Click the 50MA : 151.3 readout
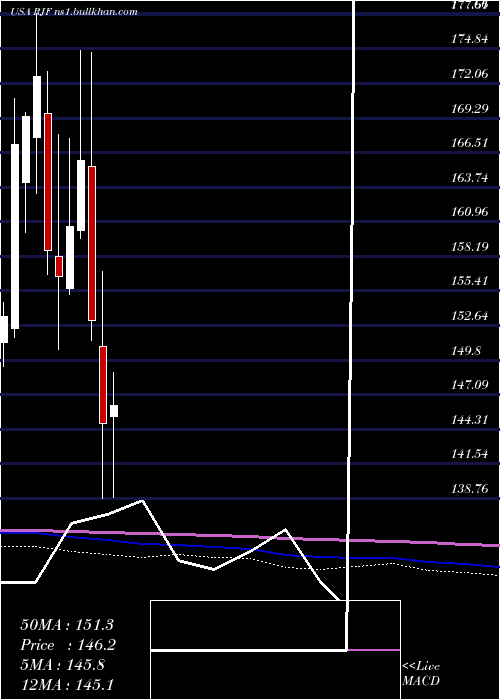 (67, 625)
